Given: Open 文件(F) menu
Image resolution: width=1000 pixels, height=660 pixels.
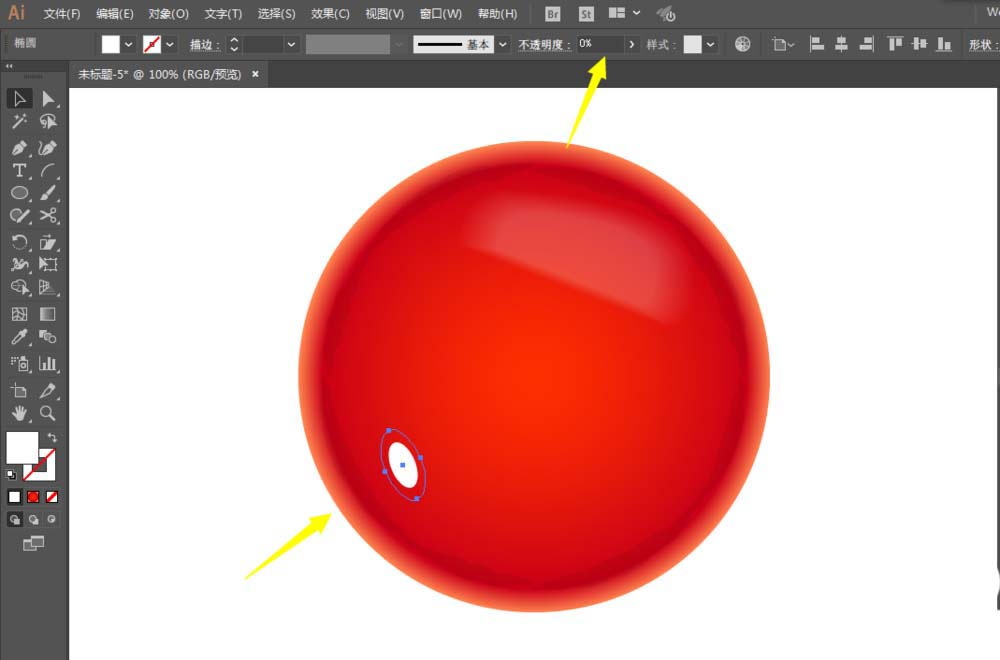Looking at the screenshot, I should pyautogui.click(x=62, y=13).
